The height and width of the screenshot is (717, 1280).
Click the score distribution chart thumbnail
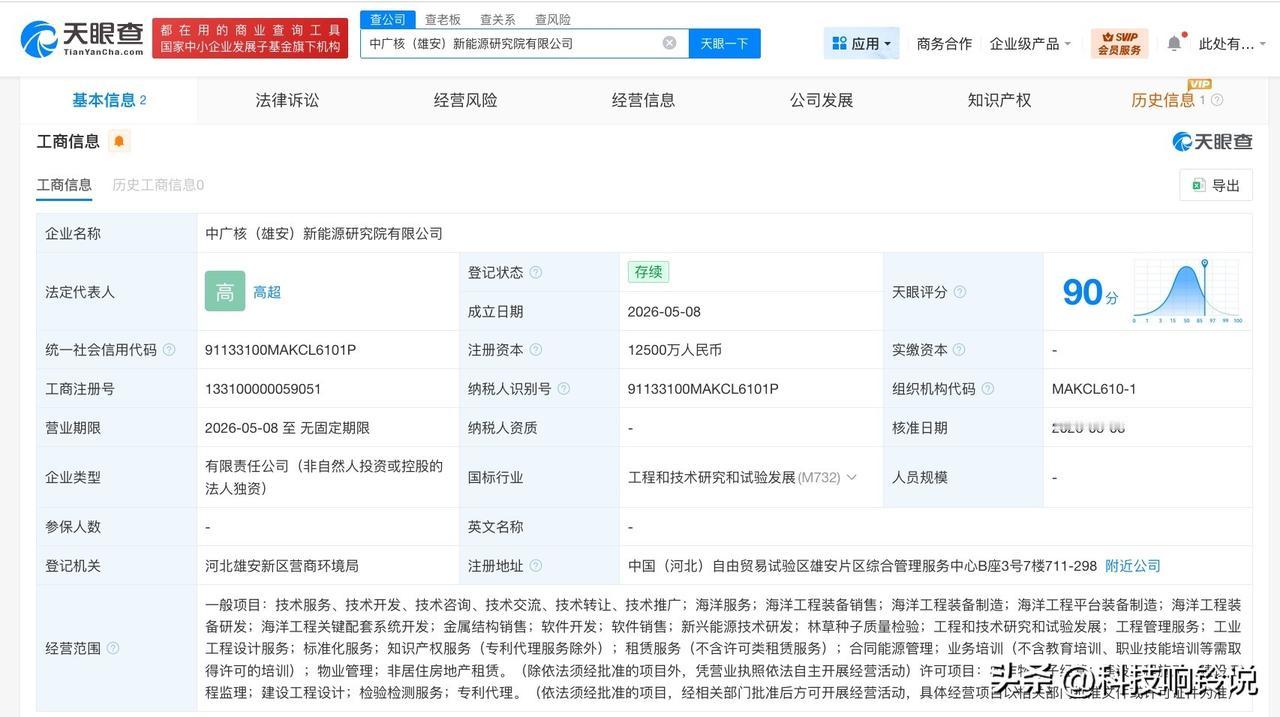(1187, 291)
